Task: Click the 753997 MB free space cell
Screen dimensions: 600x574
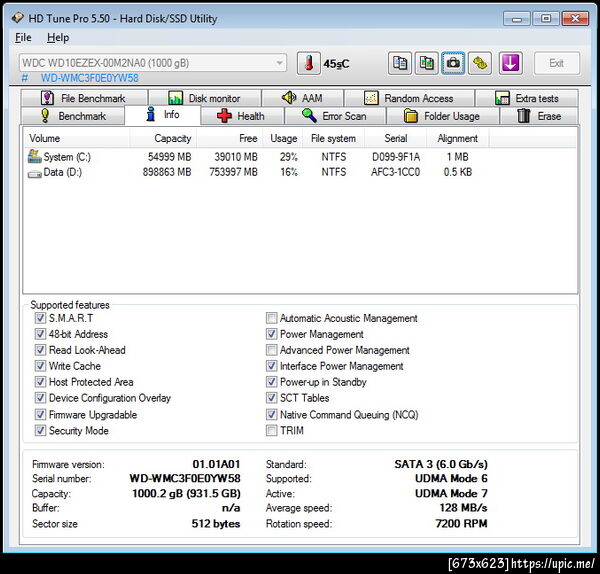Action: 233,172
